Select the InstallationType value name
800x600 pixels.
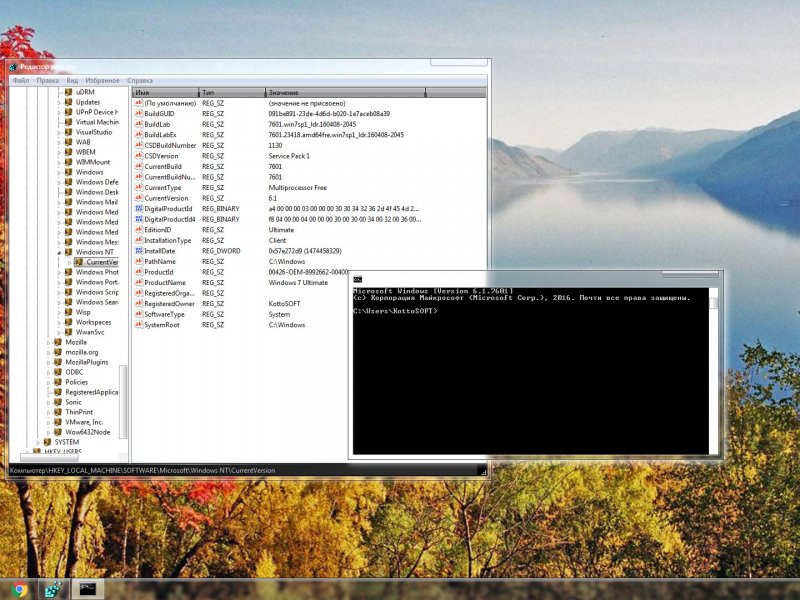click(167, 240)
